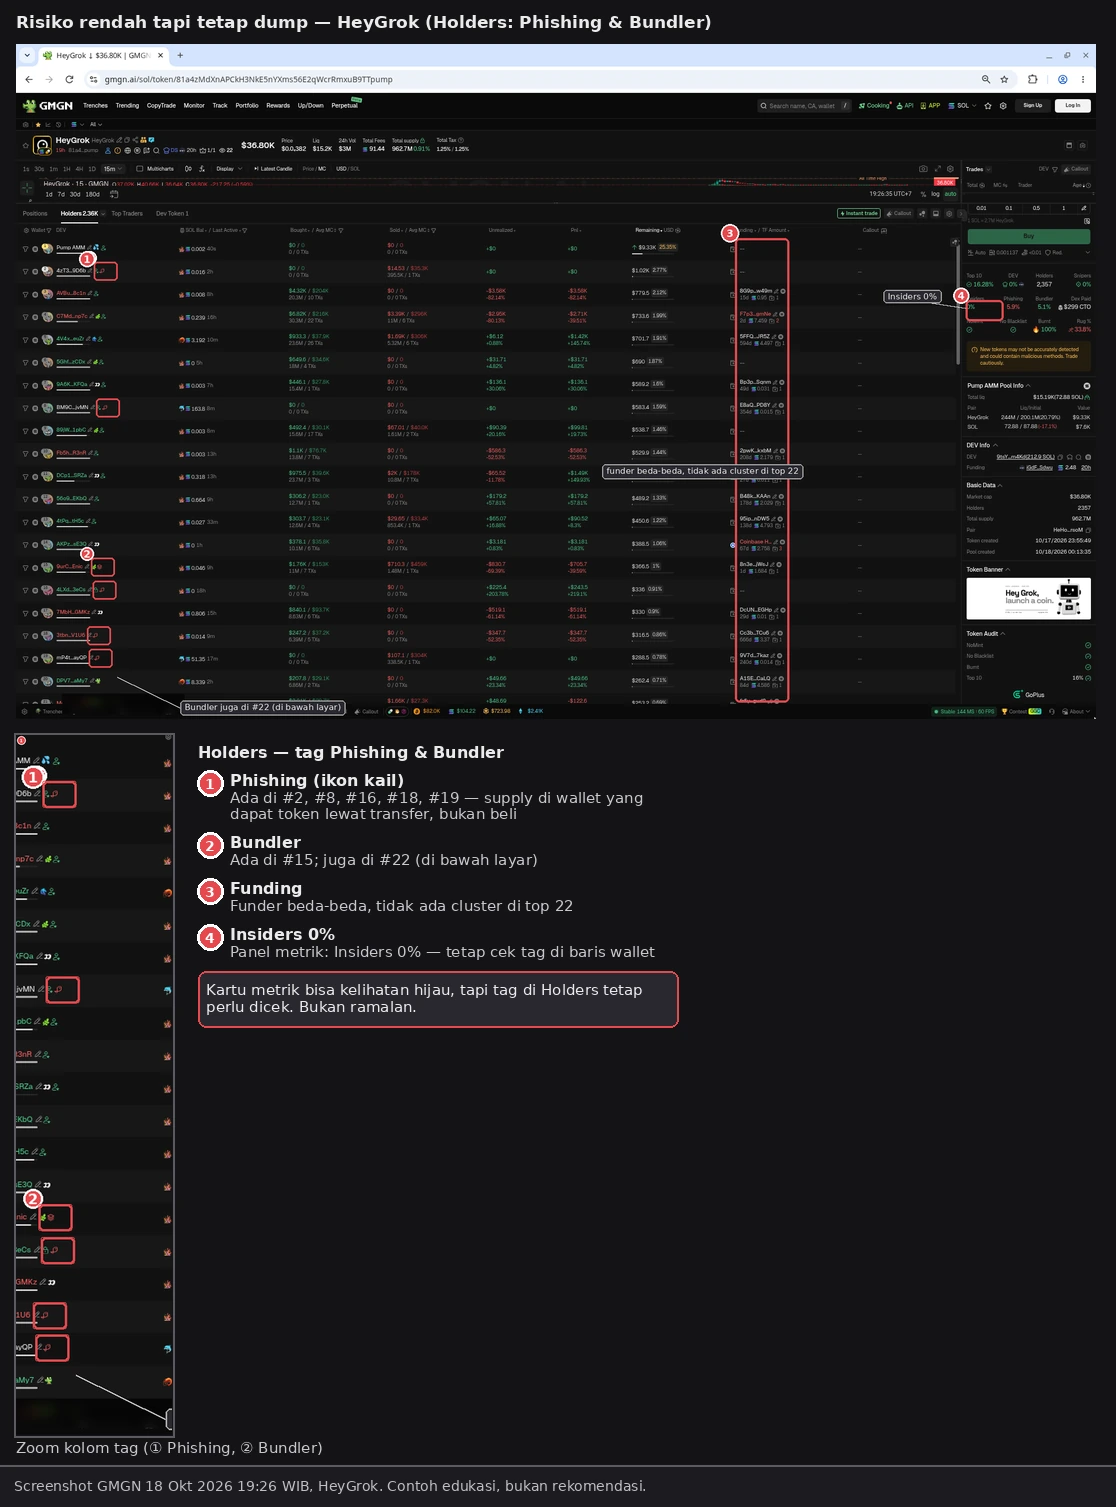Open holders table settings gear

pos(949,213)
